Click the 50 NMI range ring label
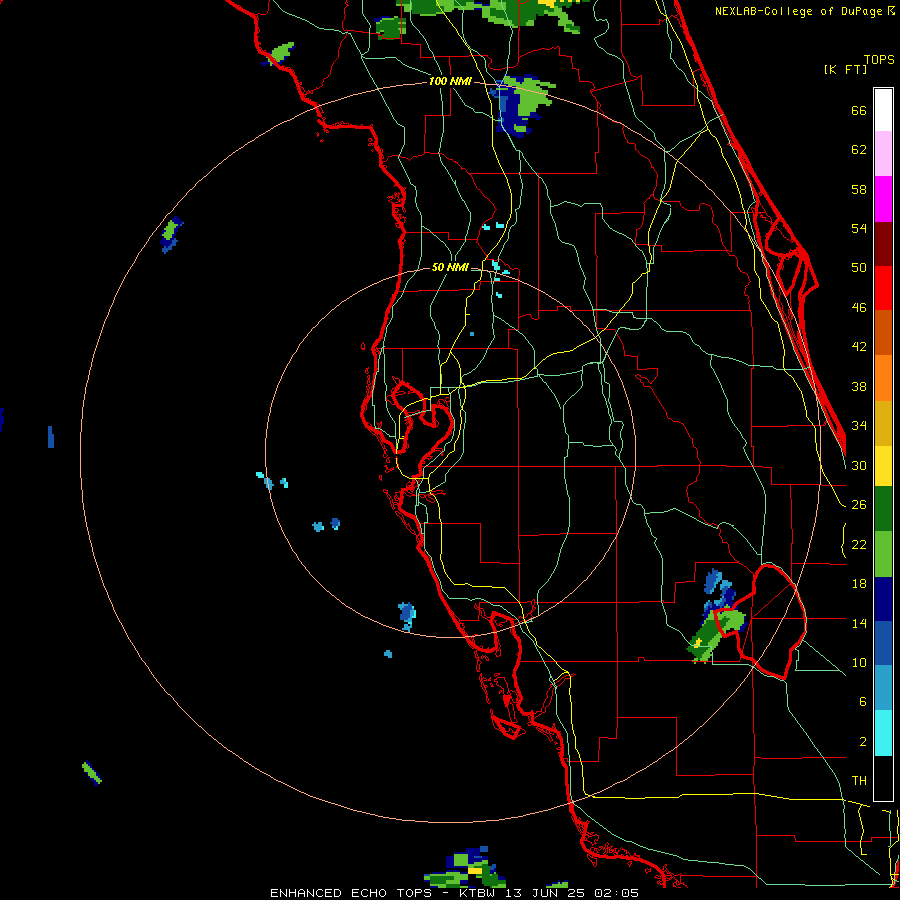 [x=450, y=267]
